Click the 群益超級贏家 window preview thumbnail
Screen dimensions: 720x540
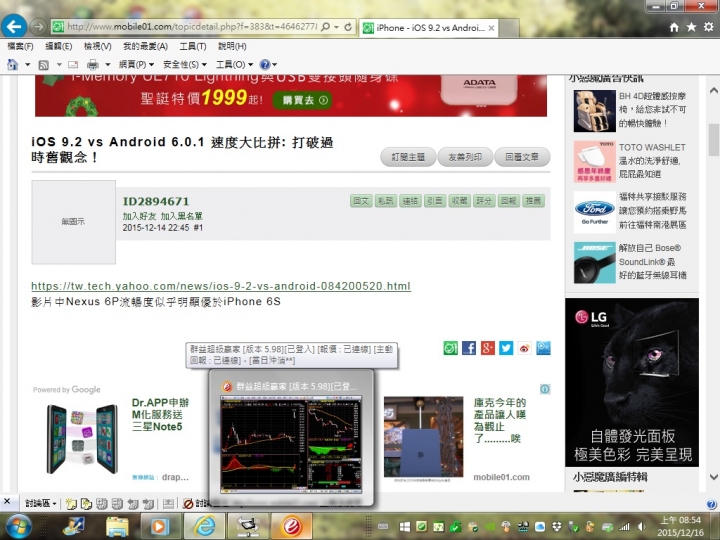(x=291, y=445)
